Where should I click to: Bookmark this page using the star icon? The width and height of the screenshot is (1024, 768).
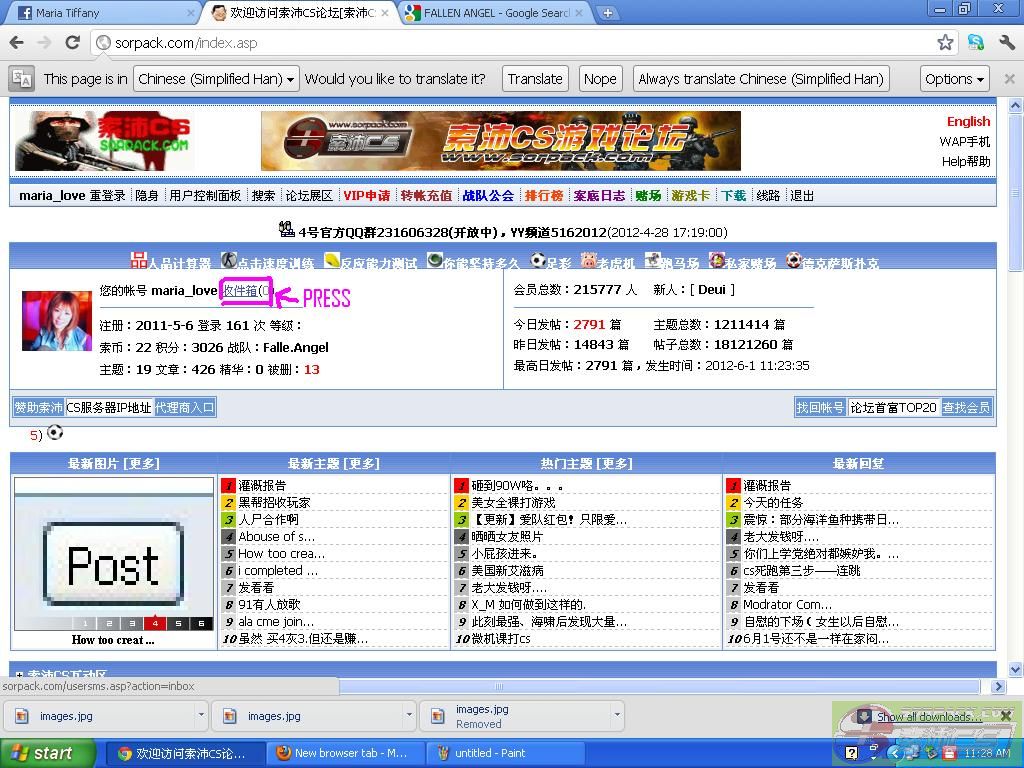945,42
